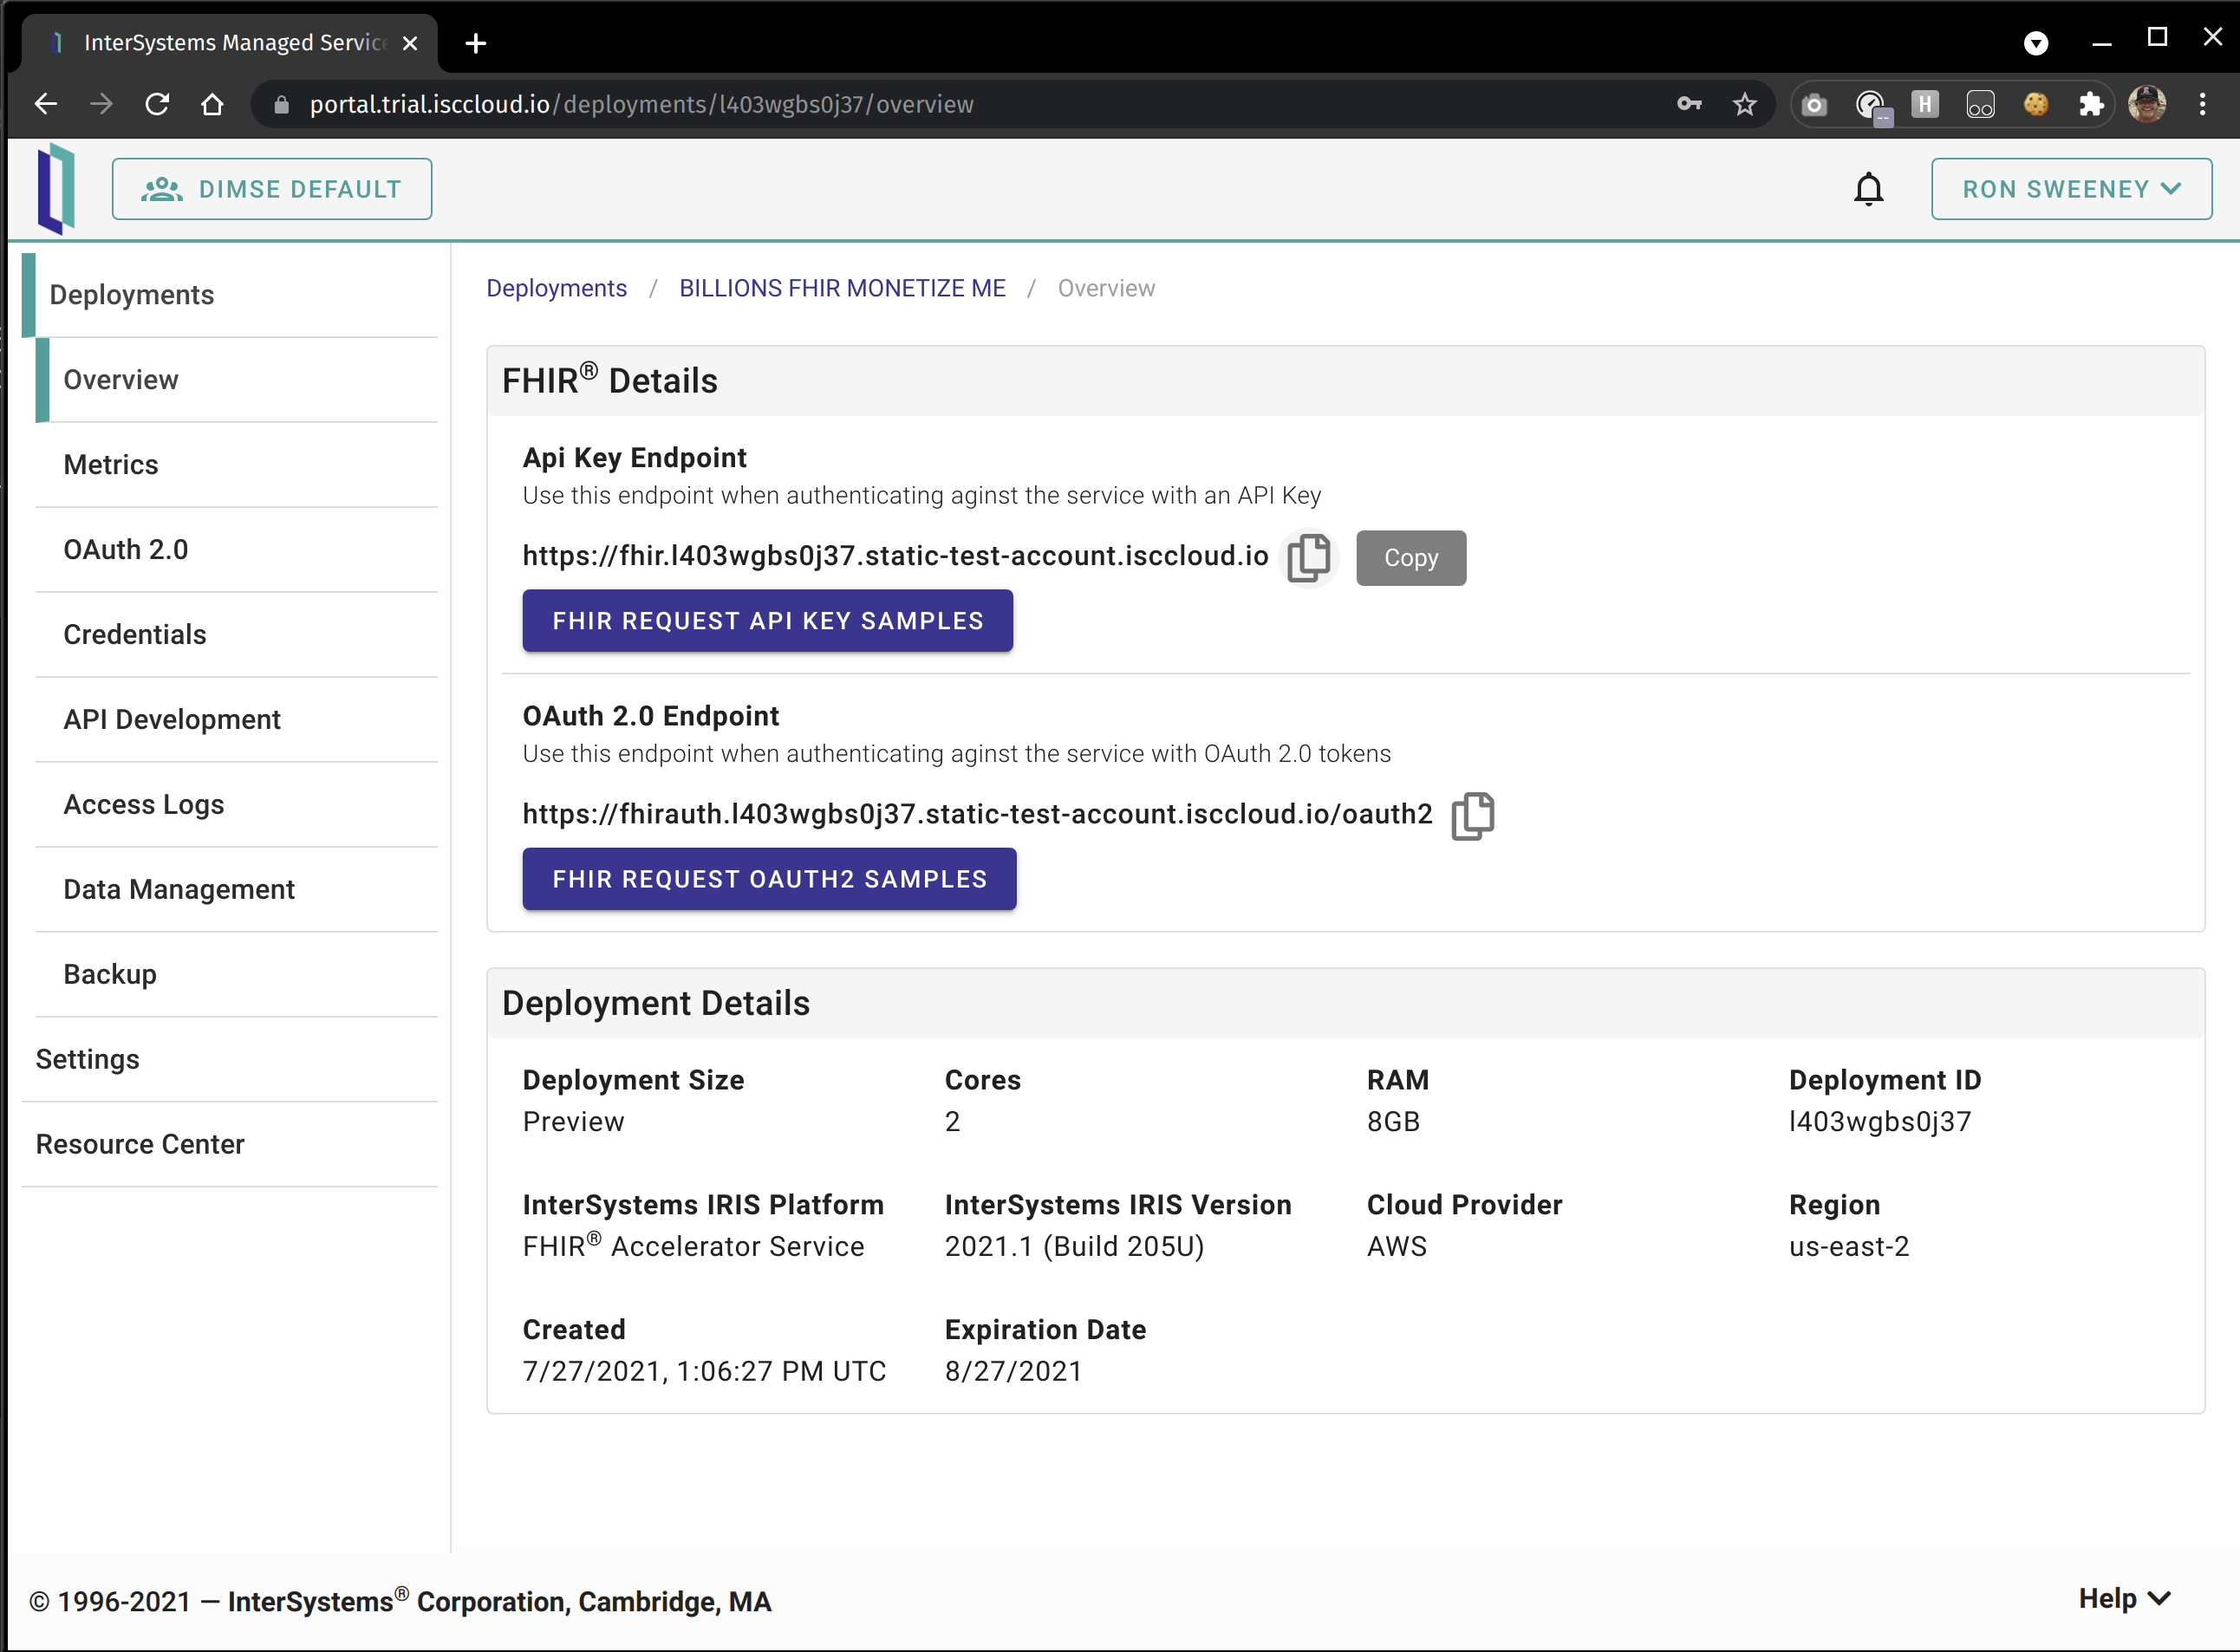
Task: Open the H extension icon
Action: coord(1925,104)
